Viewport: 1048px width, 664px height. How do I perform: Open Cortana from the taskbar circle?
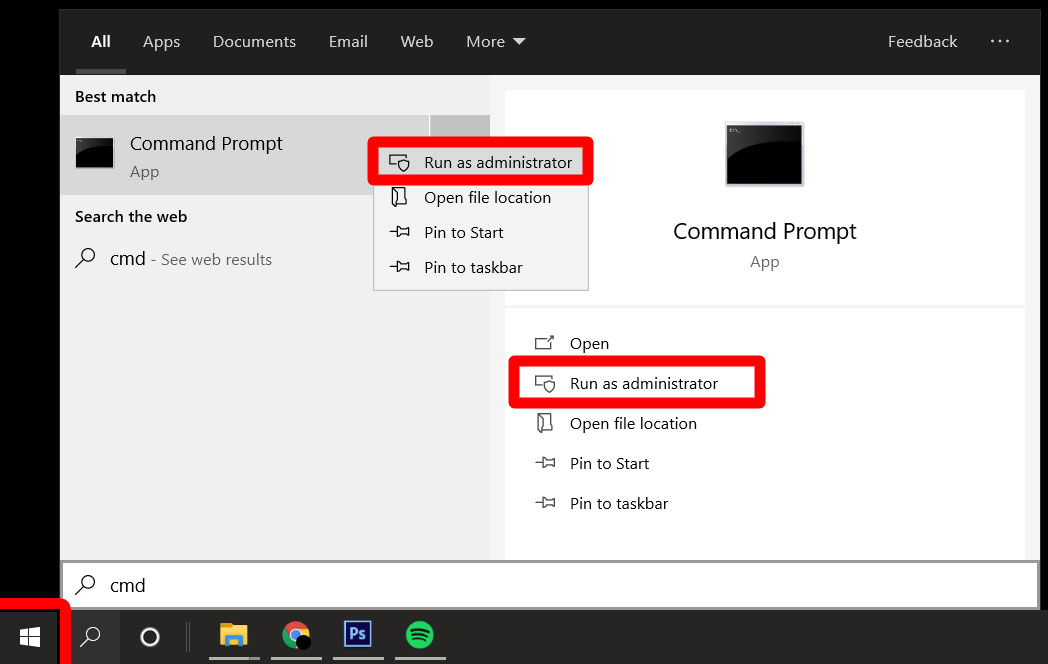[150, 636]
